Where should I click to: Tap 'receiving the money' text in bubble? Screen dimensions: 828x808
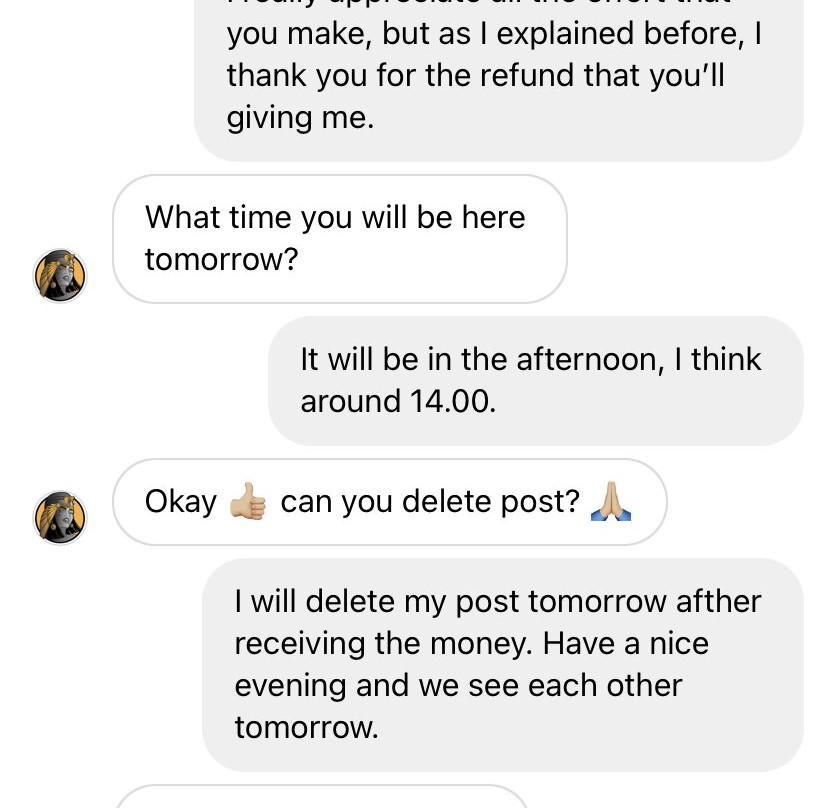pyautogui.click(x=383, y=644)
